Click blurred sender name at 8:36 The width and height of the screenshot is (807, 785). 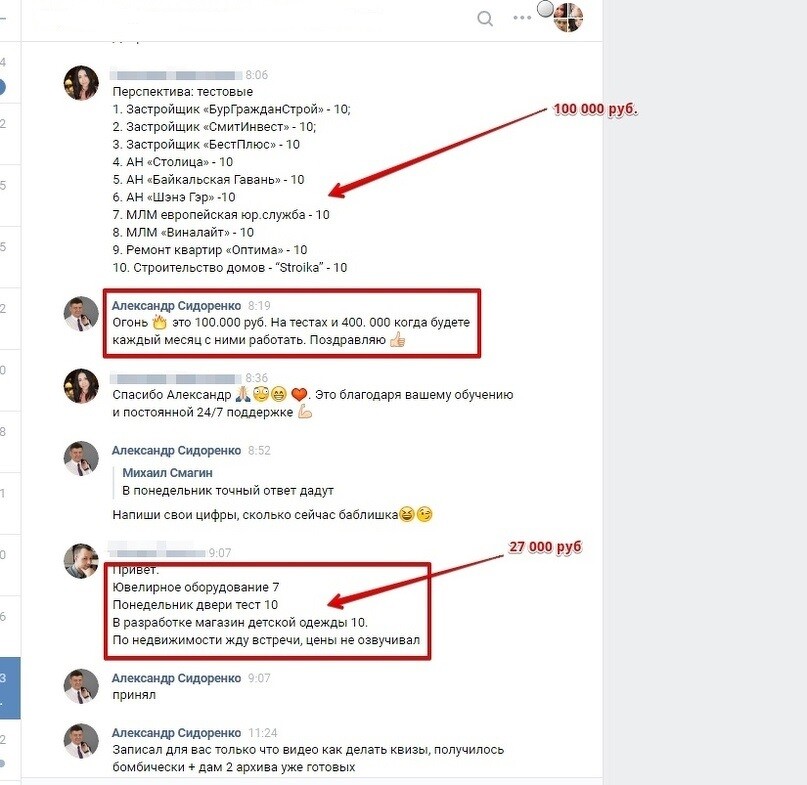pos(176,378)
